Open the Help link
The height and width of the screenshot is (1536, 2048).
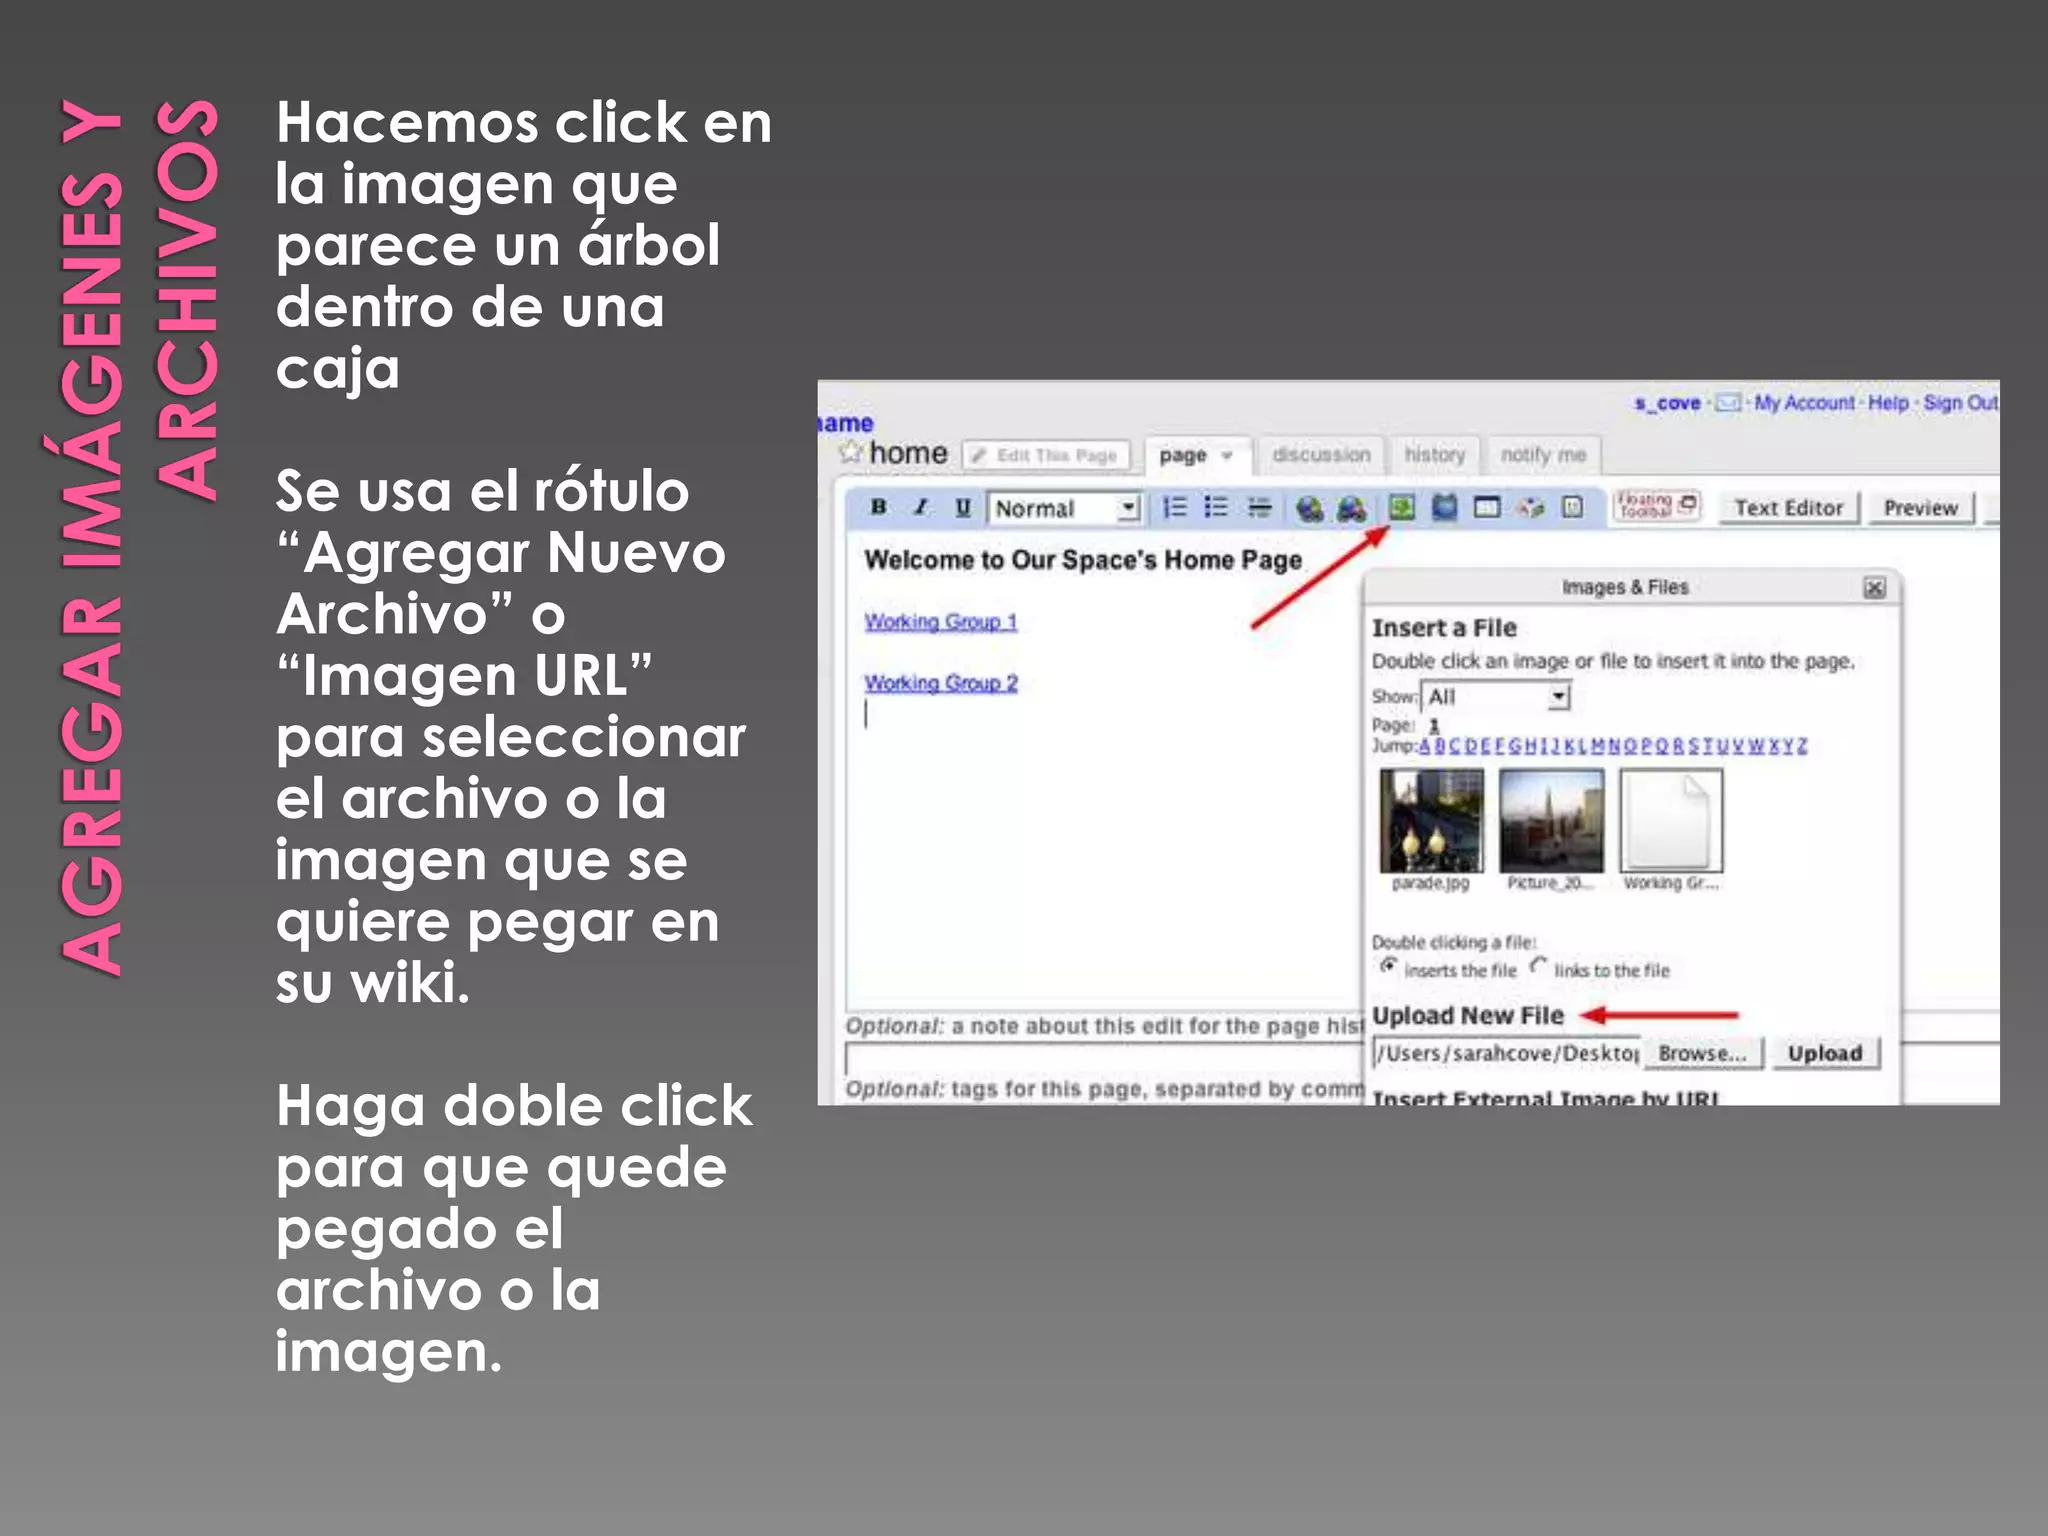[x=1888, y=403]
